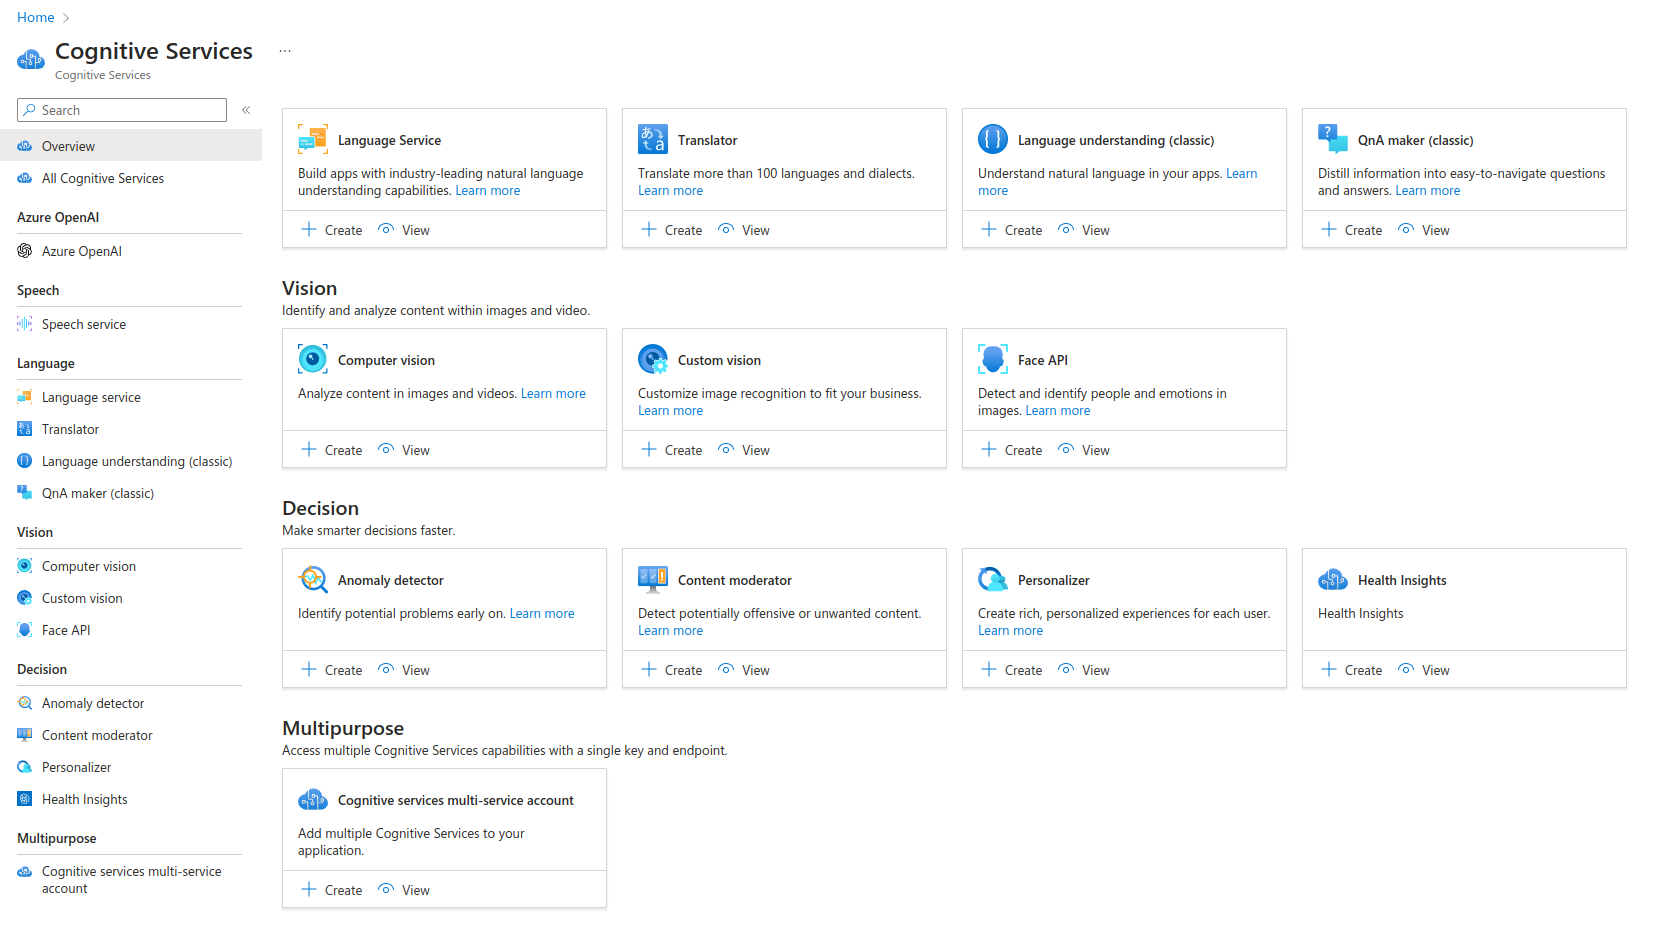Create a Computer vision resource
The image size is (1665, 943).
pos(332,450)
